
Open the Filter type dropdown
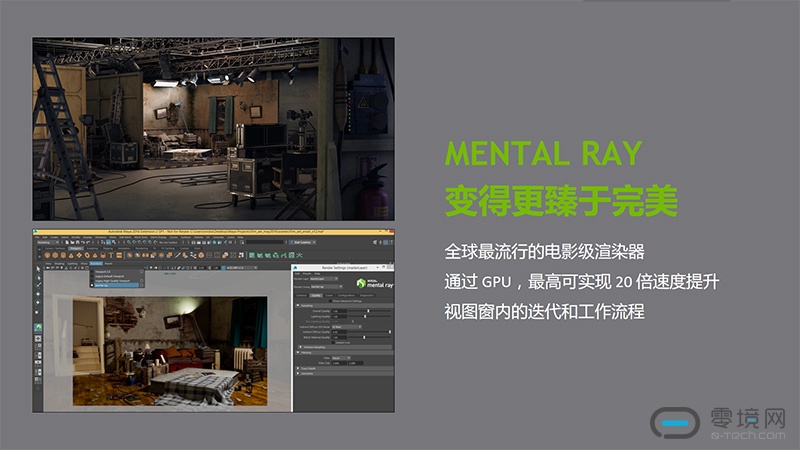(341, 358)
